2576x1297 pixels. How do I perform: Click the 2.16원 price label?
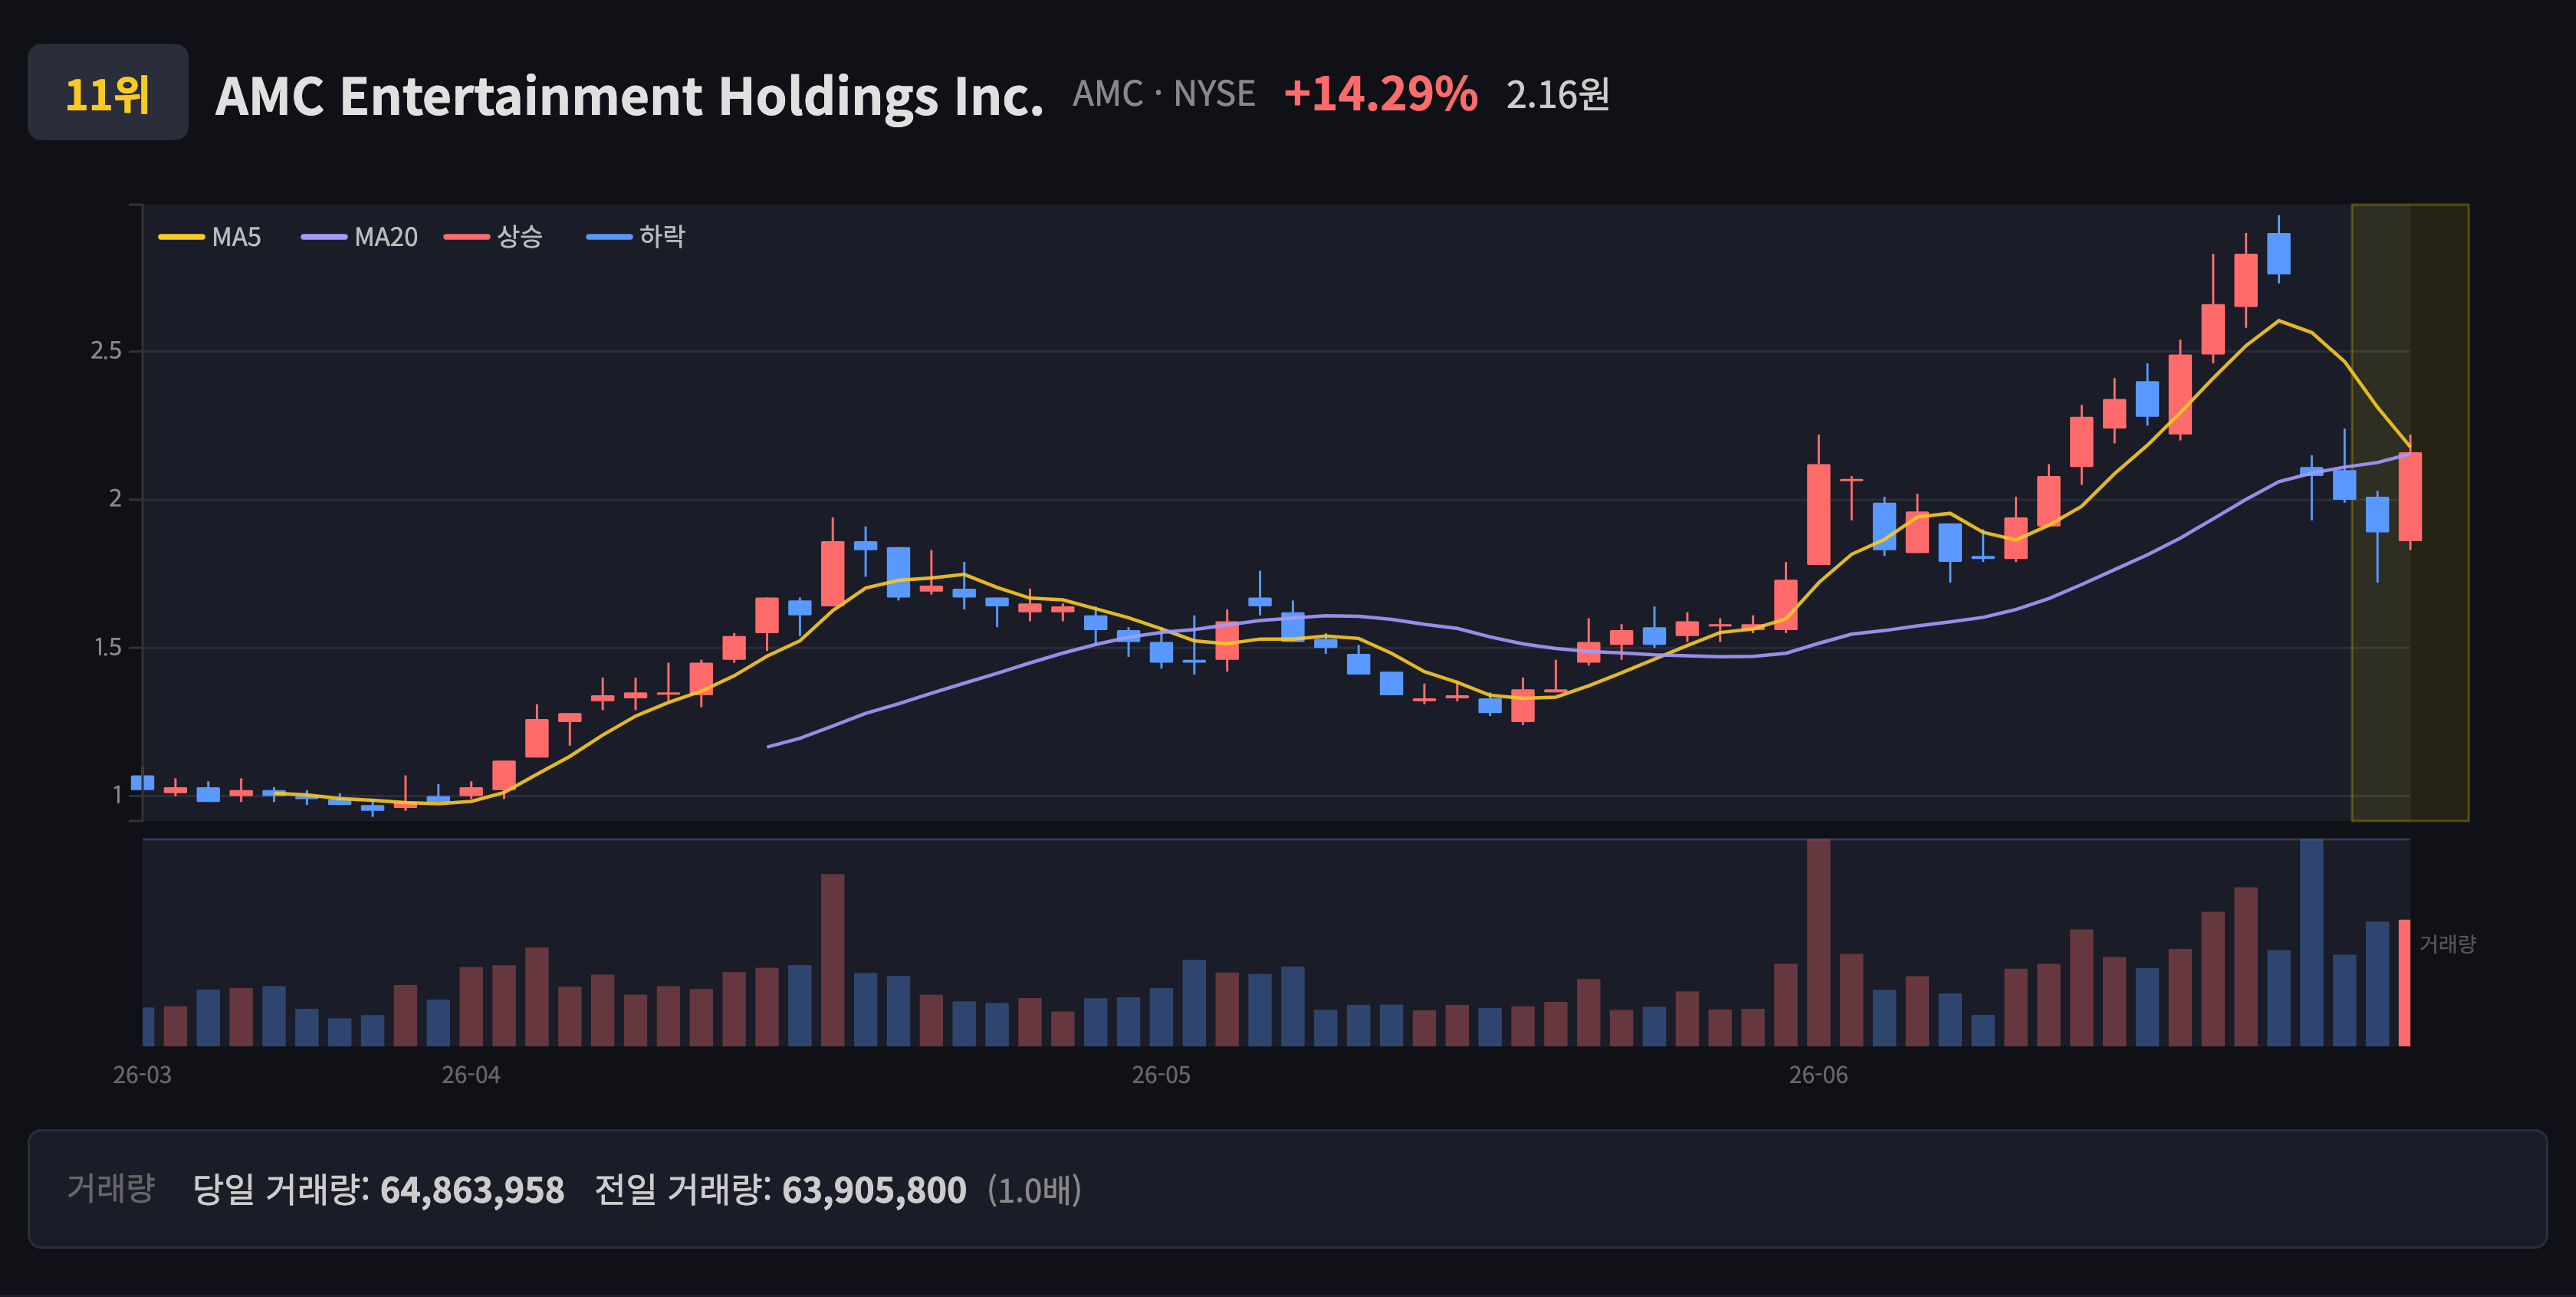pyautogui.click(x=1557, y=95)
